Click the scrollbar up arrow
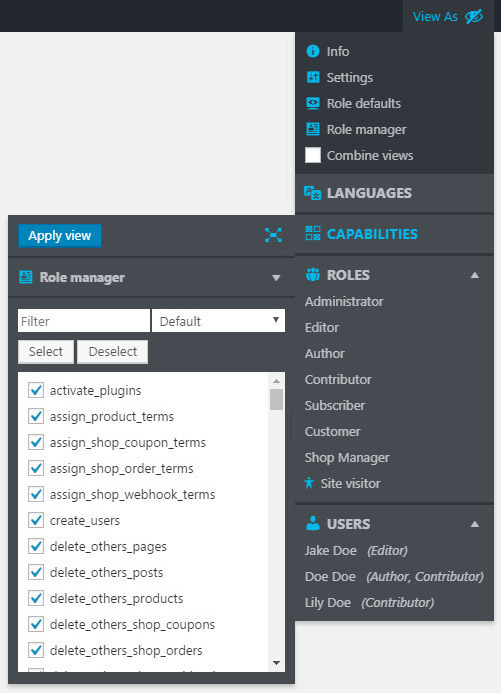Screen dimensions: 501x693 [277, 381]
